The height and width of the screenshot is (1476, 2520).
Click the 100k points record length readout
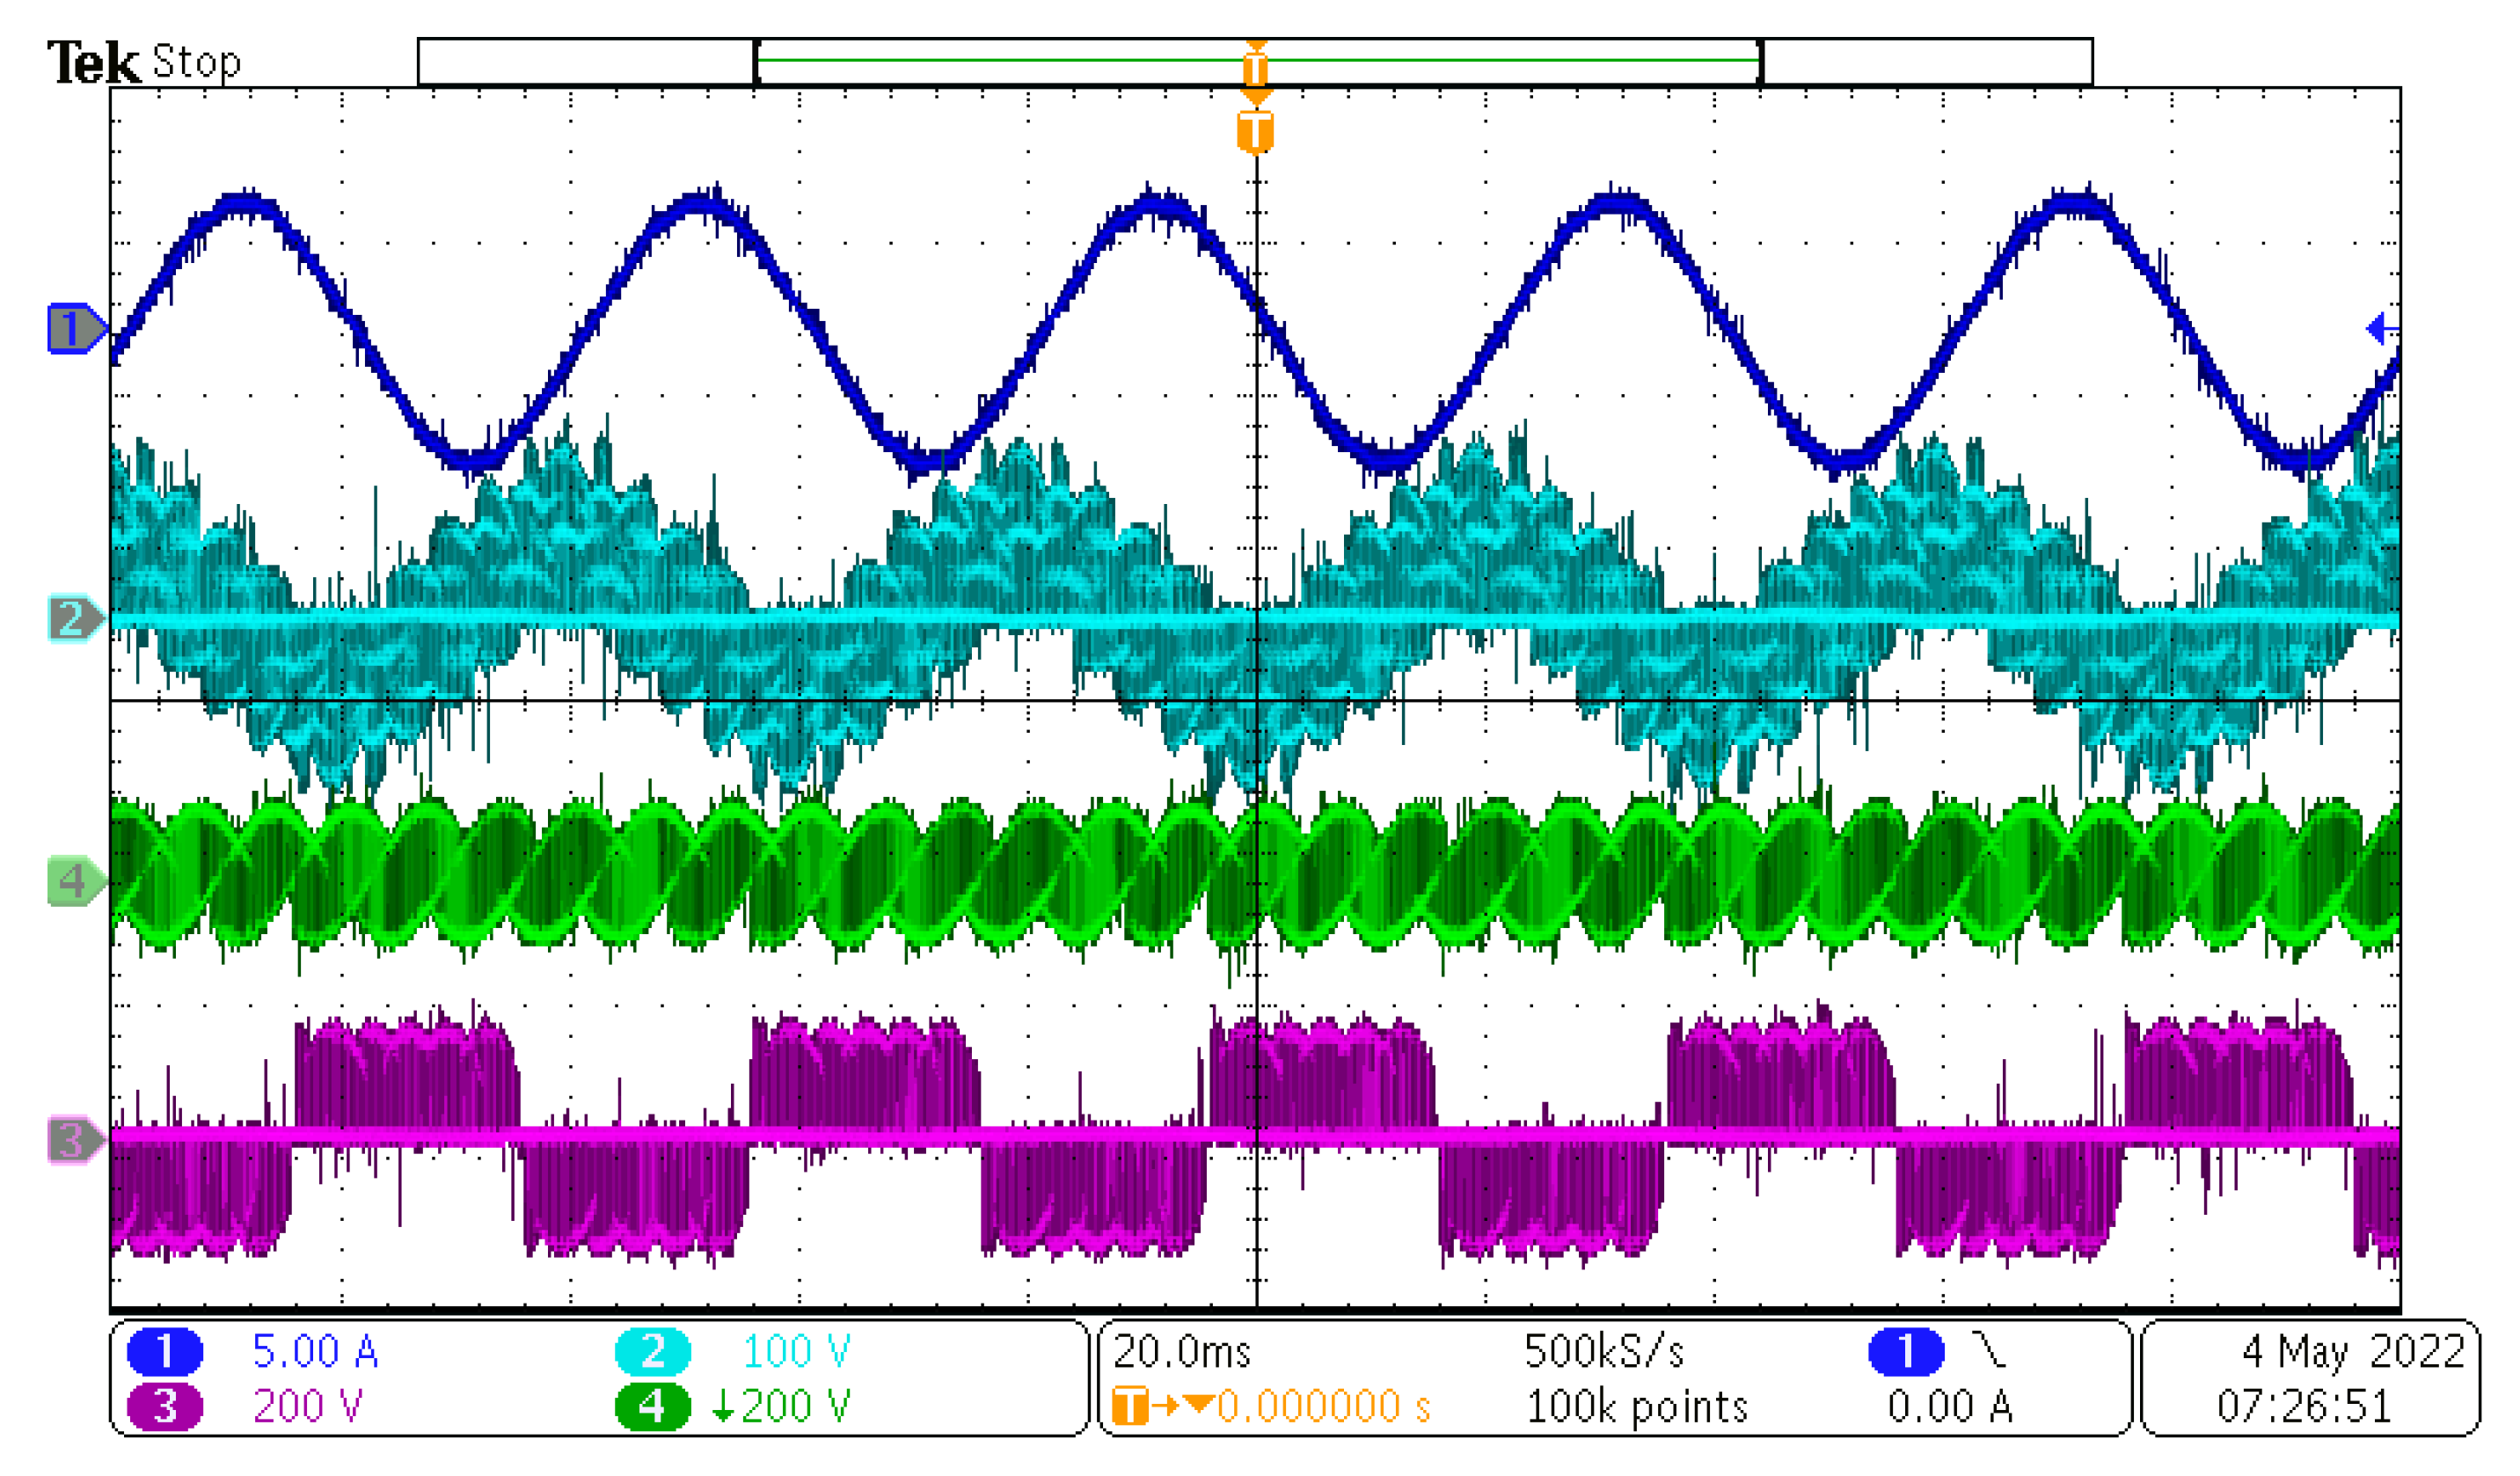point(1637,1407)
